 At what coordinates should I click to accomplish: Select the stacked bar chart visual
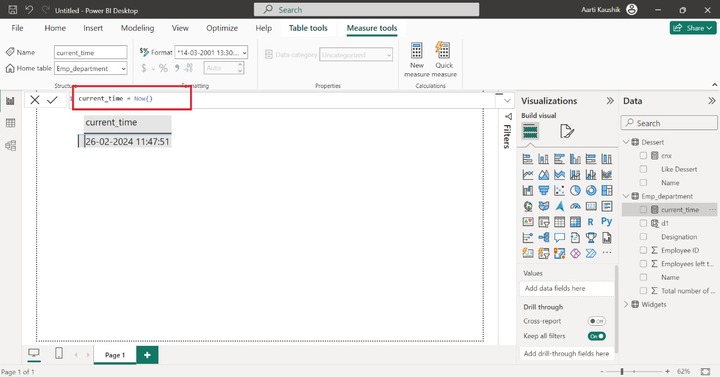click(x=528, y=159)
